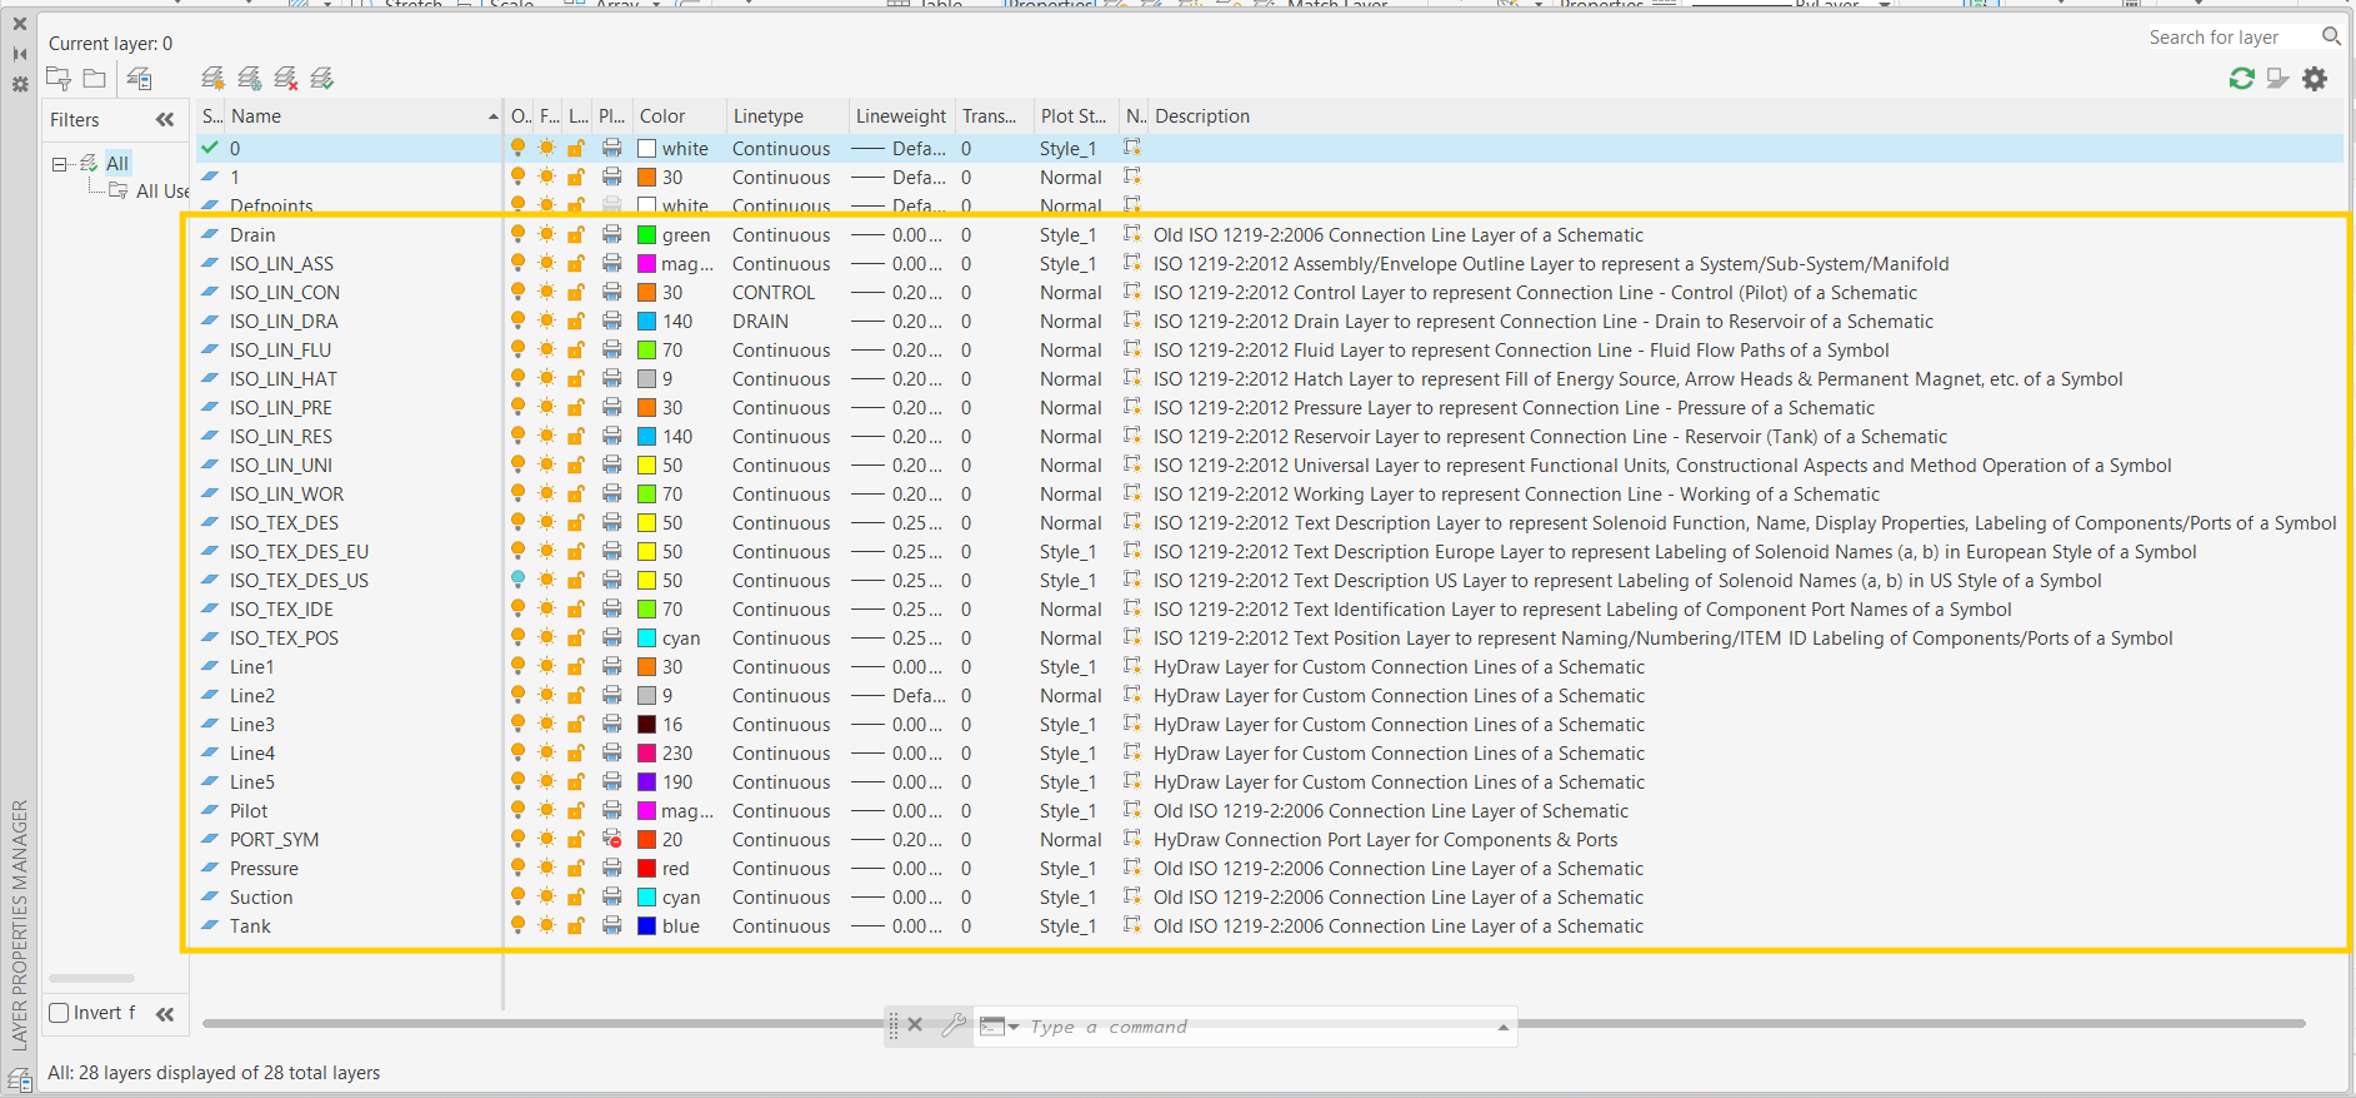This screenshot has height=1098, width=2356.
Task: Select the PORT_SYM layer name
Action: click(274, 840)
